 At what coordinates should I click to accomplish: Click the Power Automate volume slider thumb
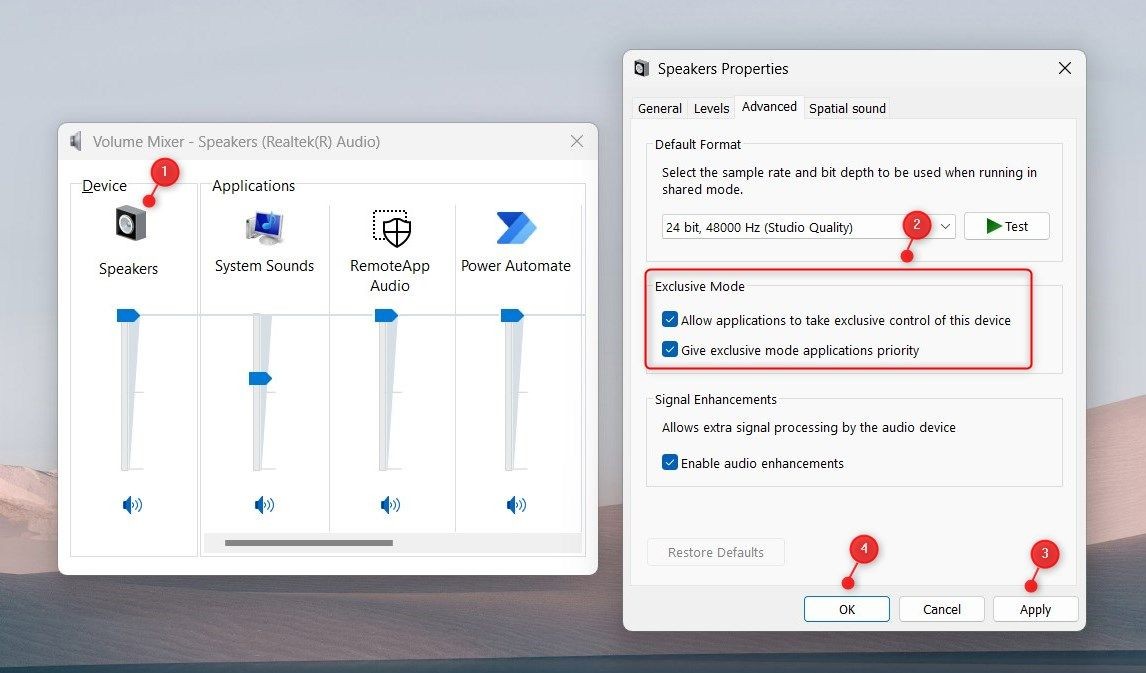[x=512, y=315]
